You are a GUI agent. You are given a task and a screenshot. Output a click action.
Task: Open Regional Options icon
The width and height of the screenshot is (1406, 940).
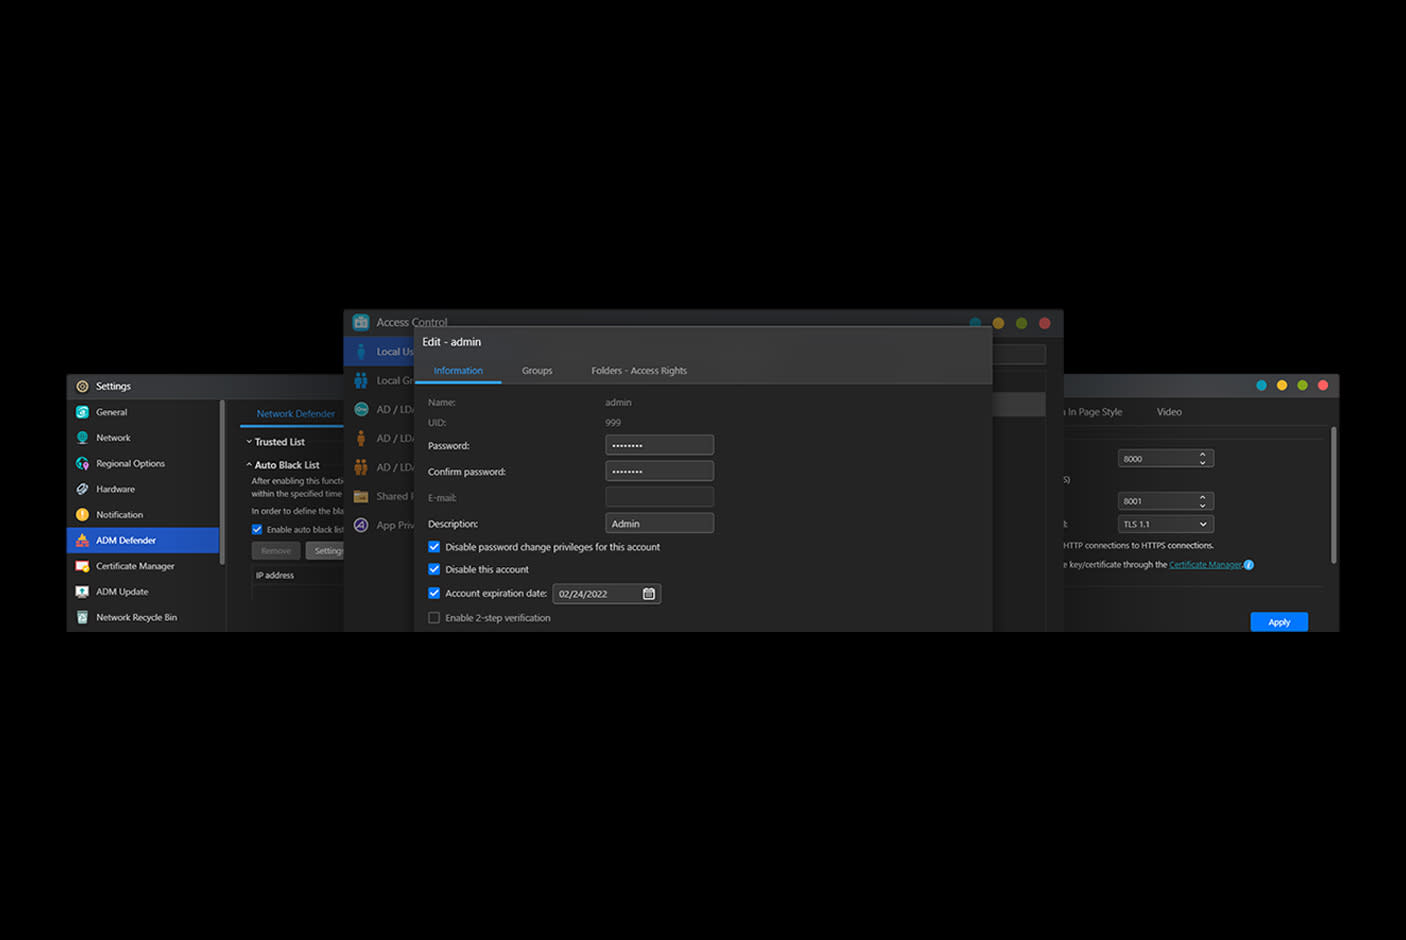pyautogui.click(x=82, y=463)
